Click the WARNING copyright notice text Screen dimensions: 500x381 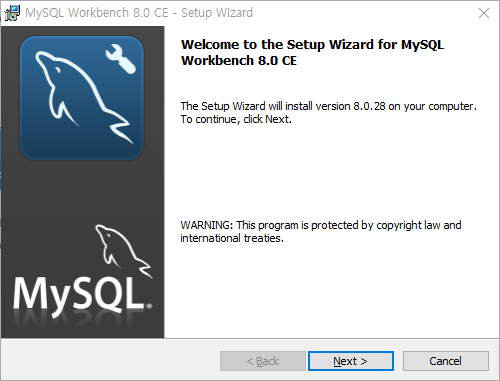click(x=321, y=231)
